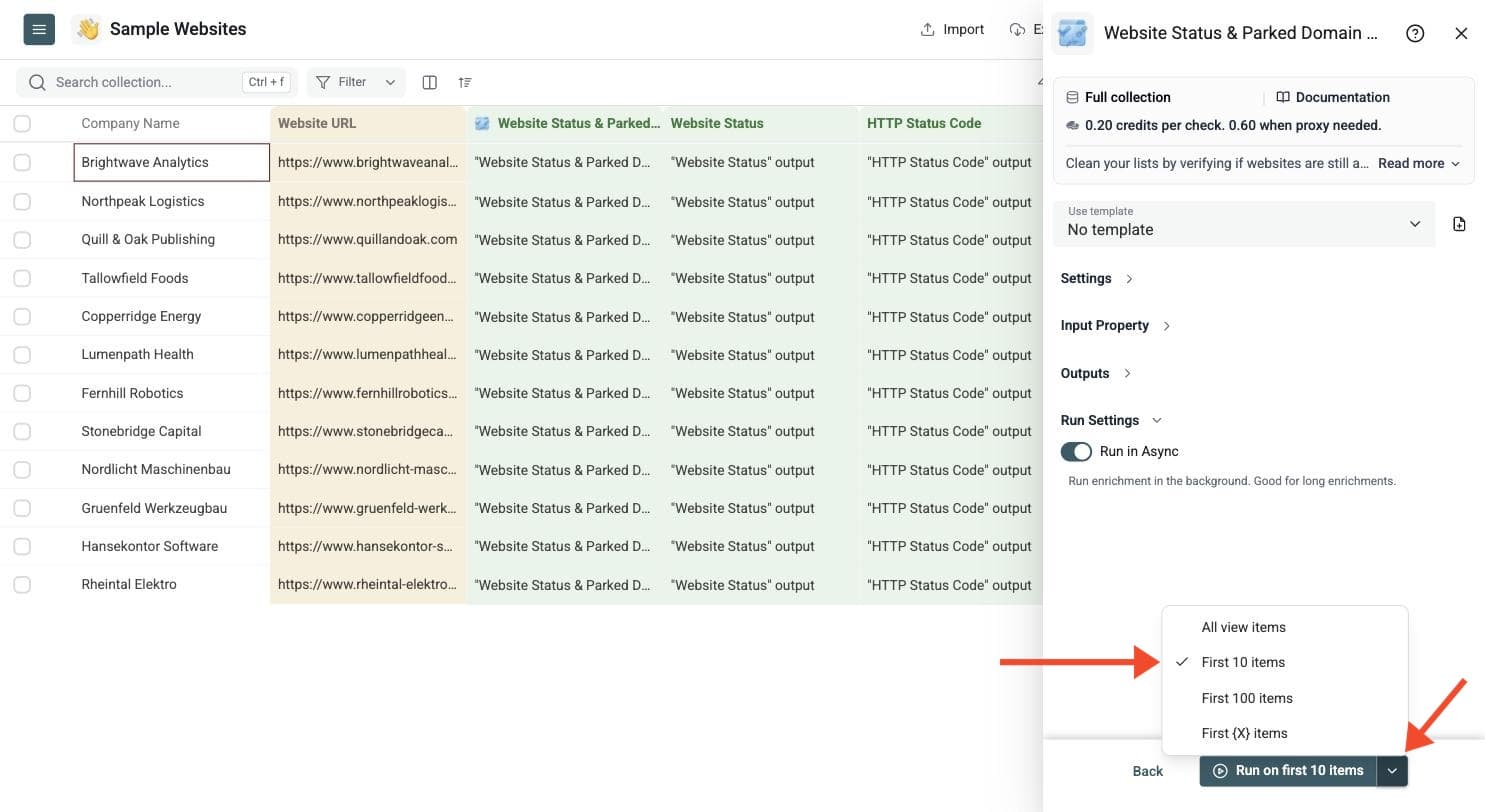Expand the Outputs section

1096,373
